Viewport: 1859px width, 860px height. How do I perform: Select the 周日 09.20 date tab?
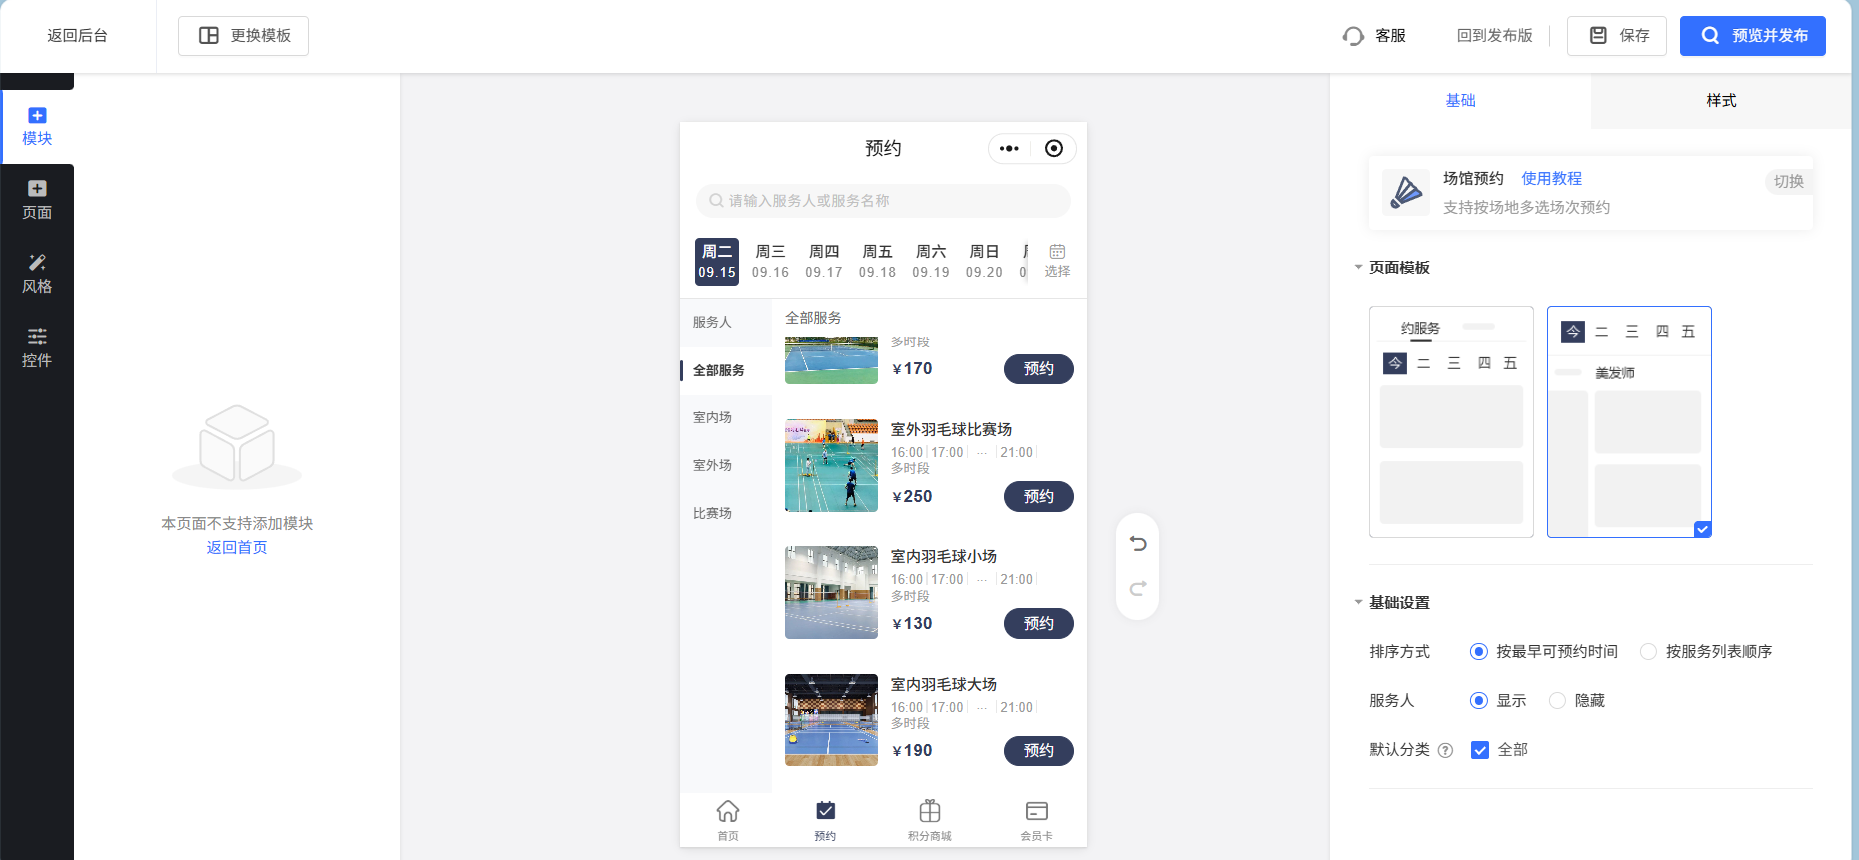[x=984, y=261]
